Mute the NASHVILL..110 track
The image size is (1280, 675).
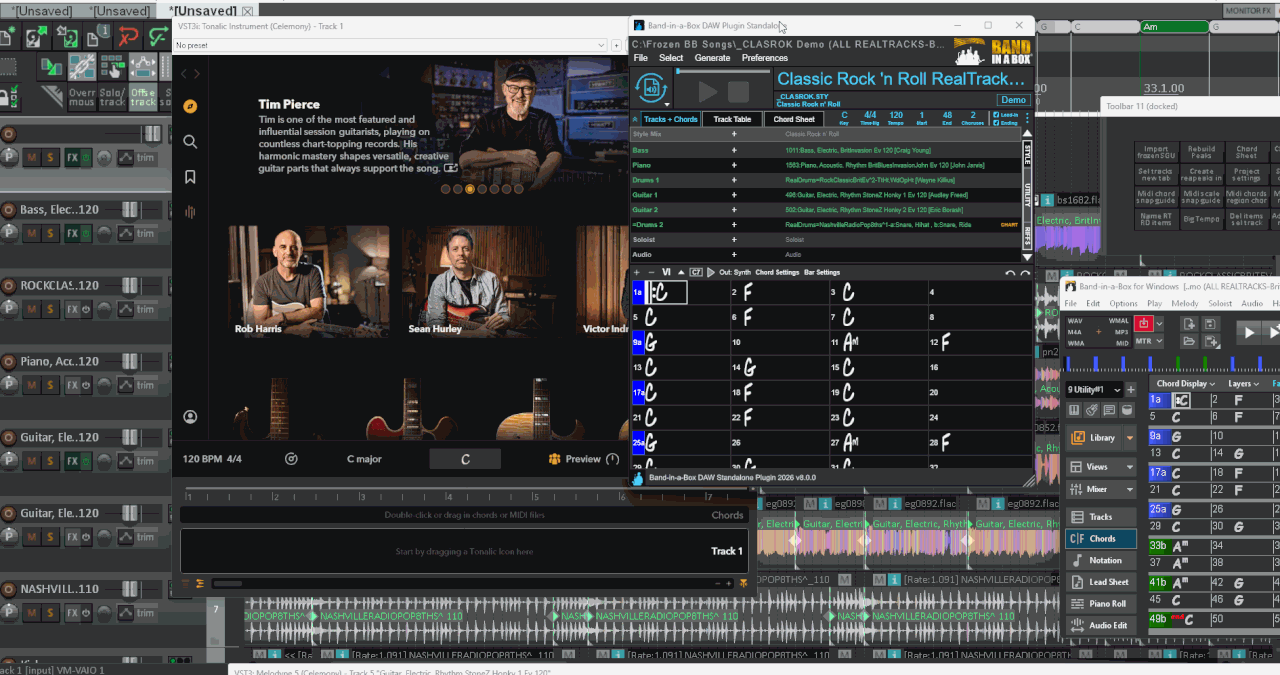pyautogui.click(x=32, y=614)
